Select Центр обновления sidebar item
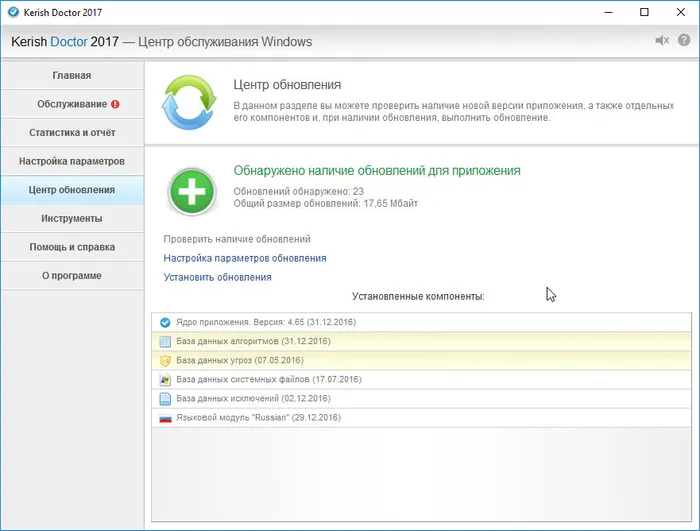 (72, 190)
